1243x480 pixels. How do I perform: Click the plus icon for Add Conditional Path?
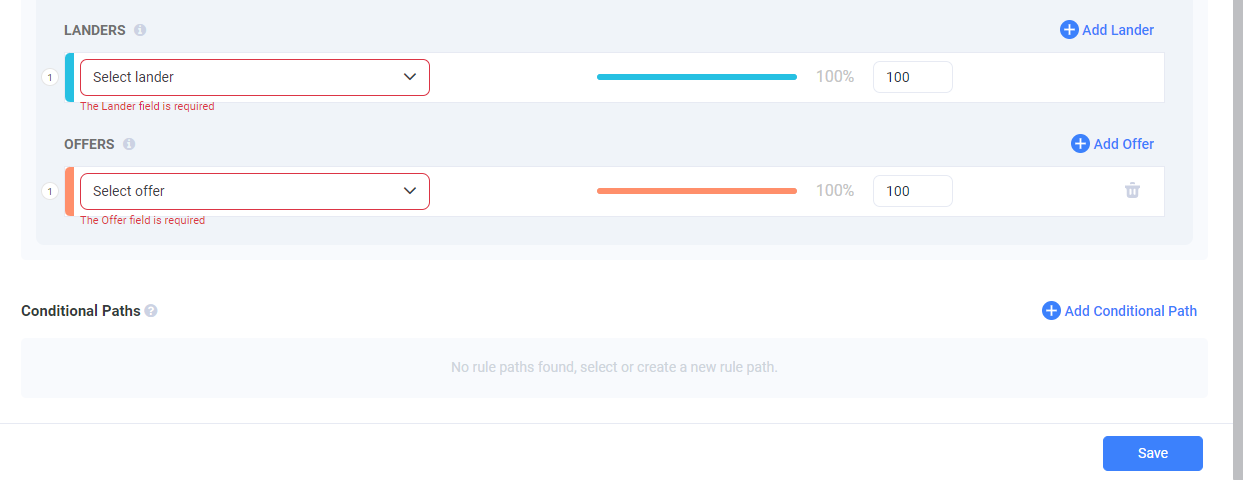pyautogui.click(x=1051, y=311)
